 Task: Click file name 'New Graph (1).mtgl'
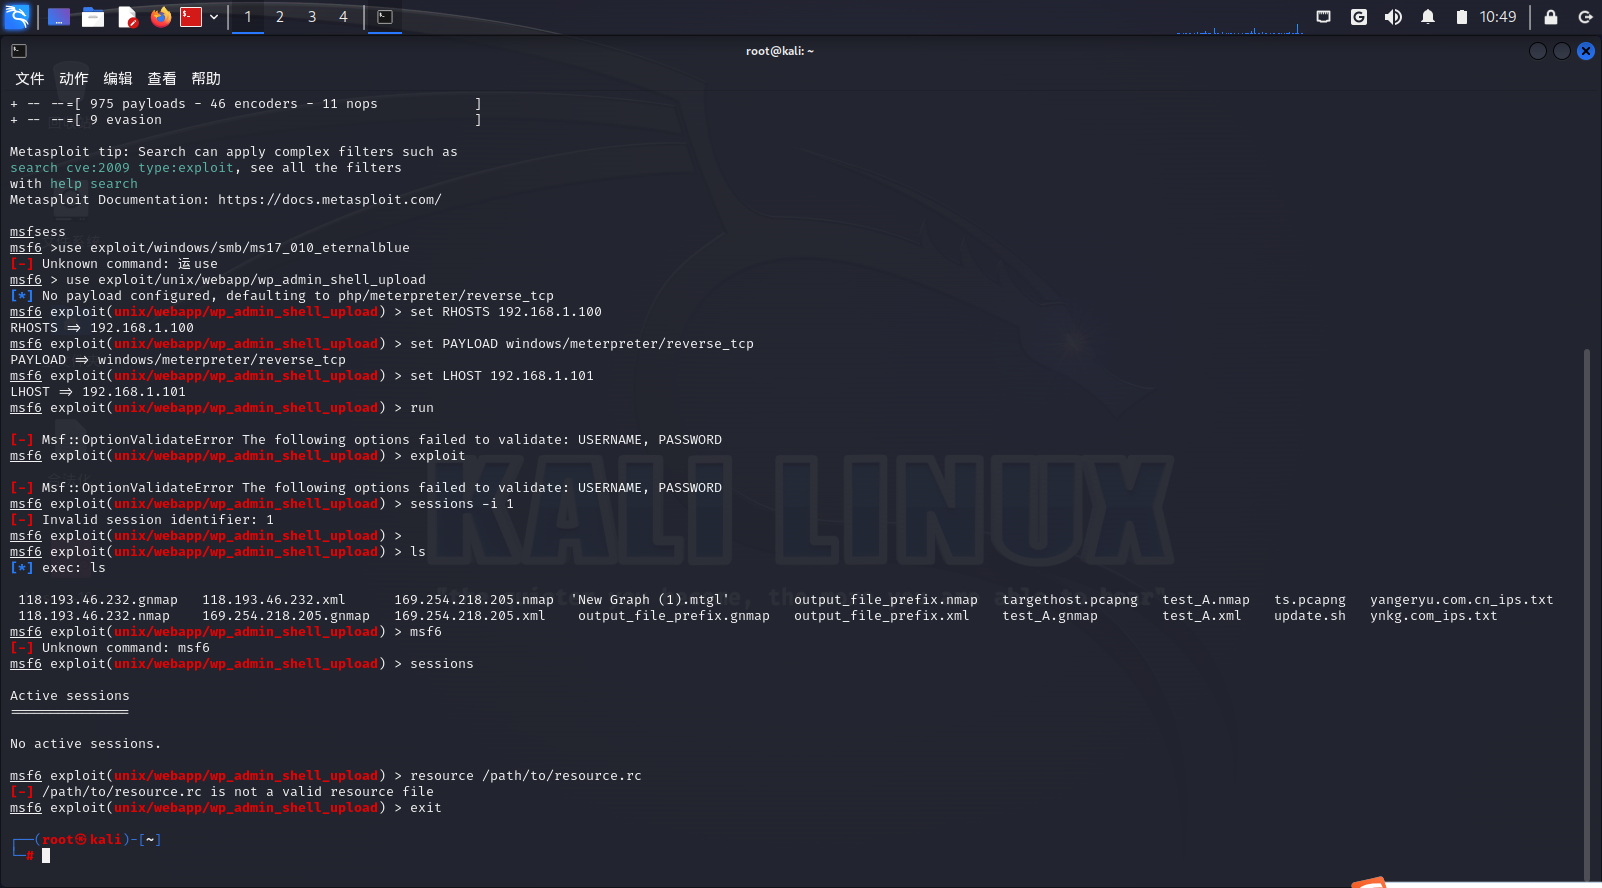click(x=650, y=600)
